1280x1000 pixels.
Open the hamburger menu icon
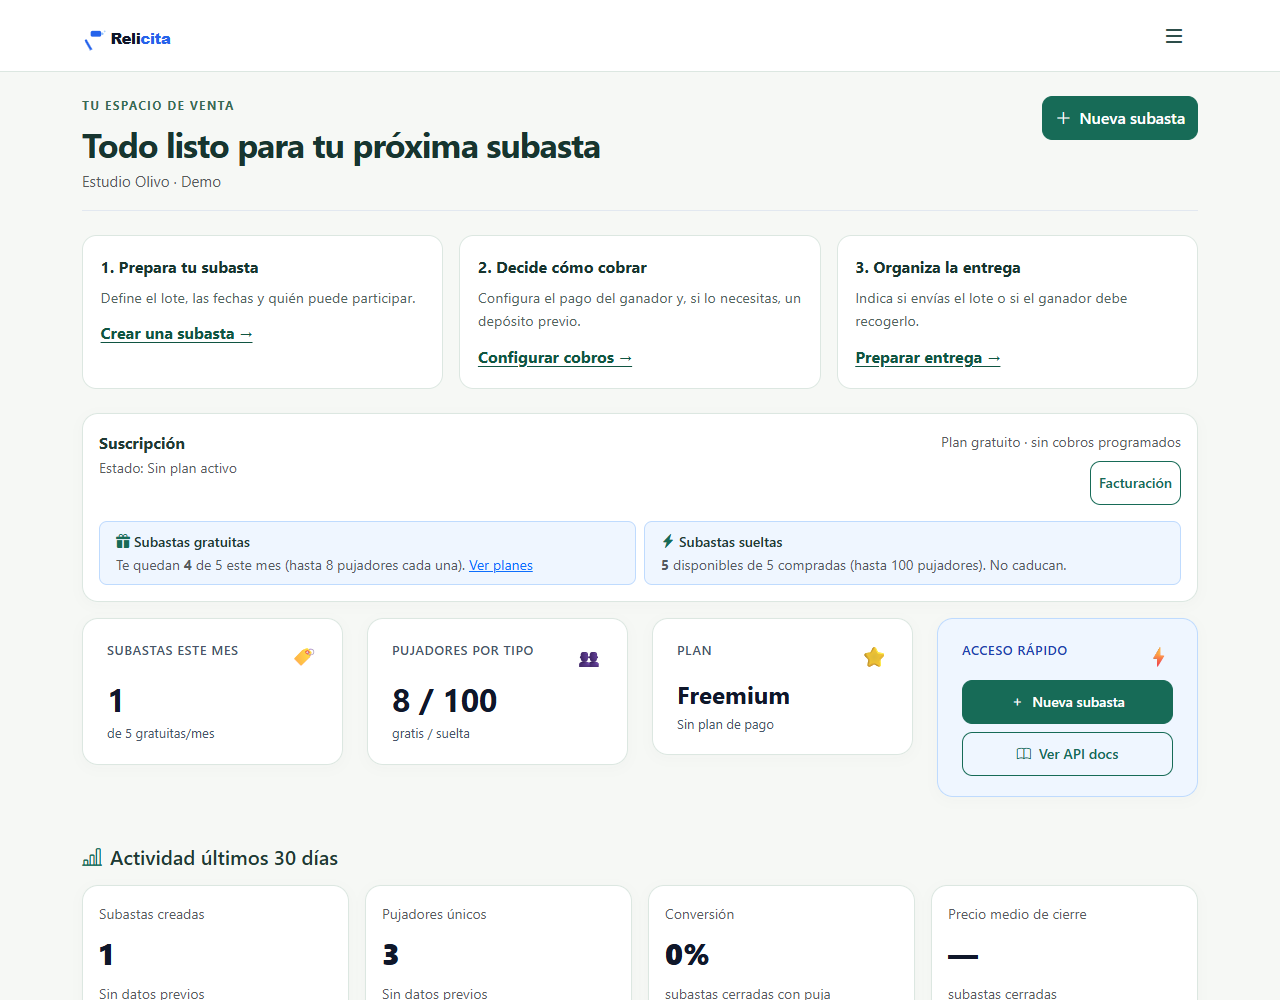[x=1174, y=36]
